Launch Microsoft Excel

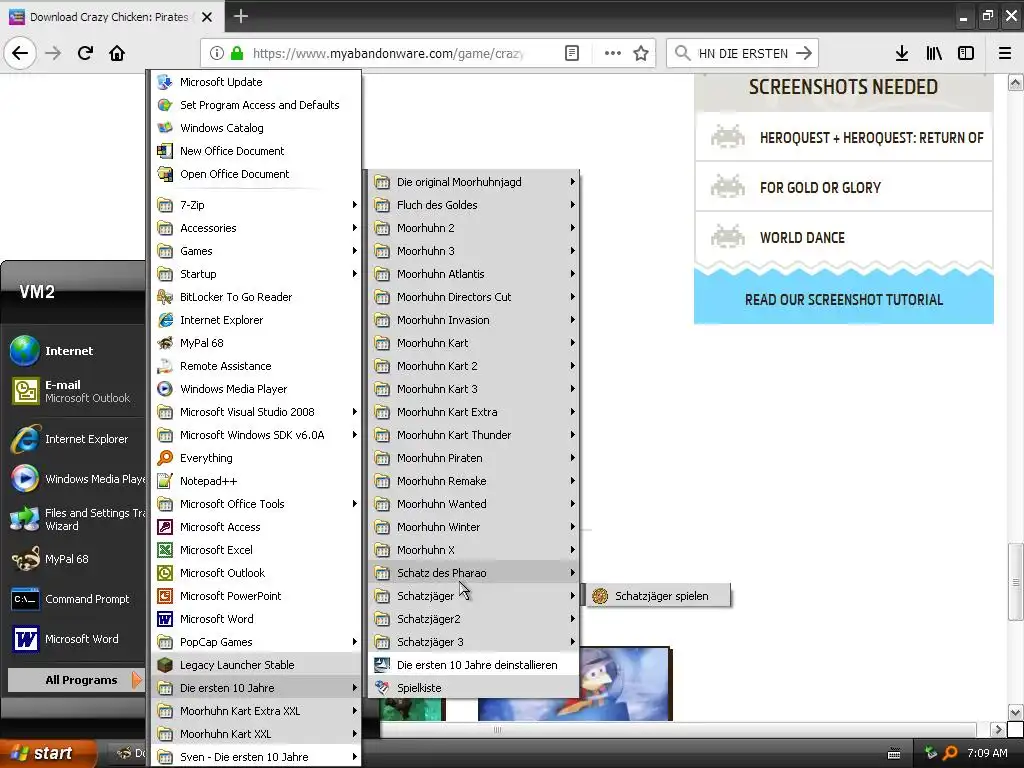tap(257, 550)
